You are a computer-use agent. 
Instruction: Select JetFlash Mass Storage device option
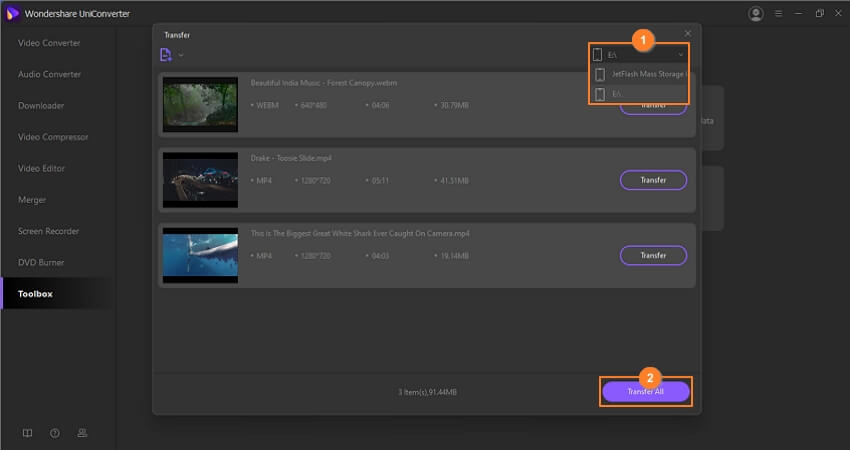pyautogui.click(x=639, y=74)
